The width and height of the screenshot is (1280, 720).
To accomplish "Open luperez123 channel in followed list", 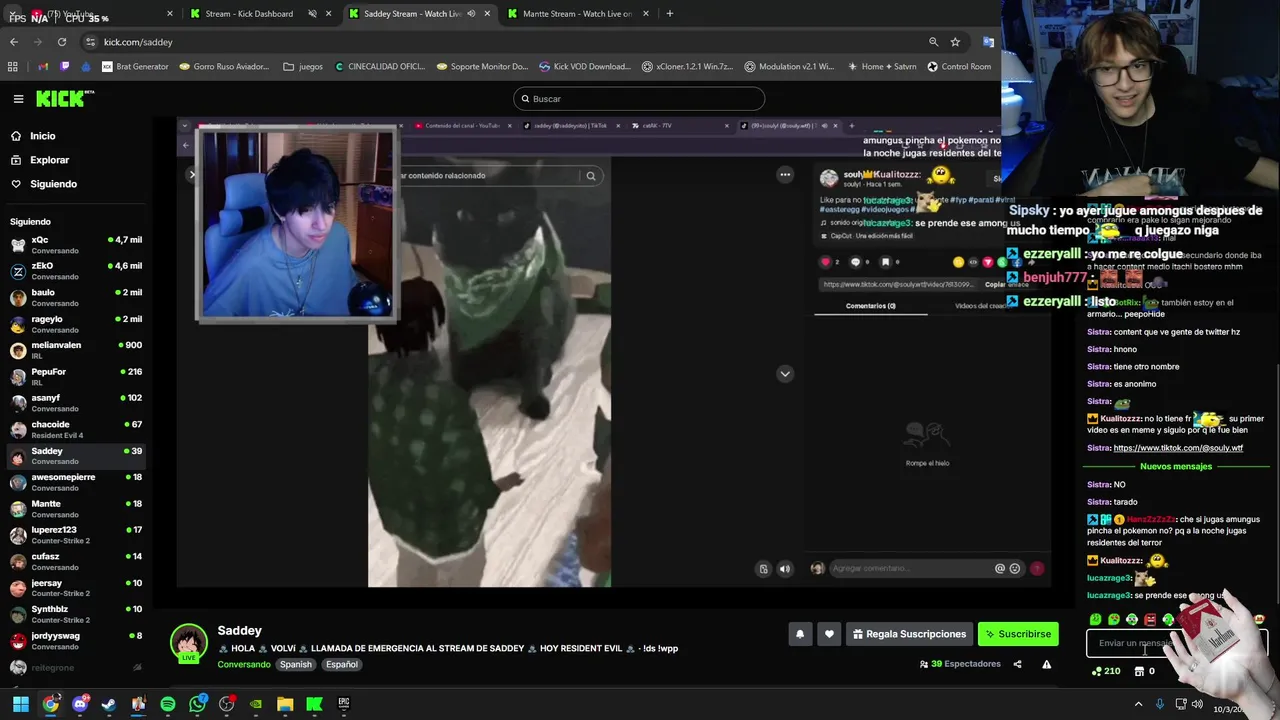I will [x=75, y=535].
